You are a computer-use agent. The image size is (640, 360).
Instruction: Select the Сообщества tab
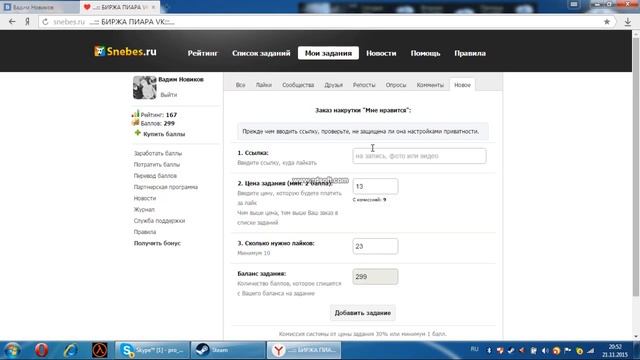[298, 85]
